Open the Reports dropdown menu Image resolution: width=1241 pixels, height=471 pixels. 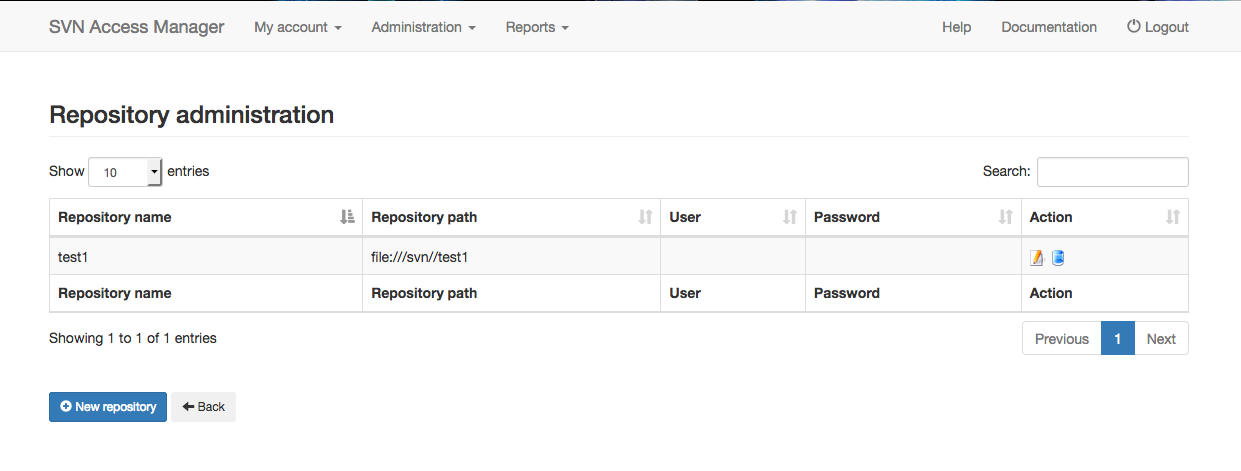click(537, 27)
